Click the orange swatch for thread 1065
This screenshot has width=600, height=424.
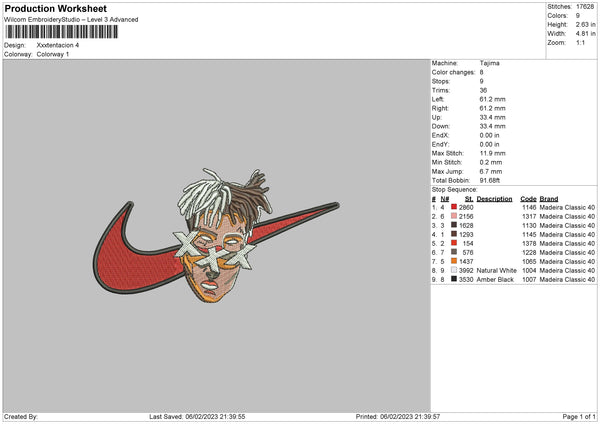coord(454,261)
